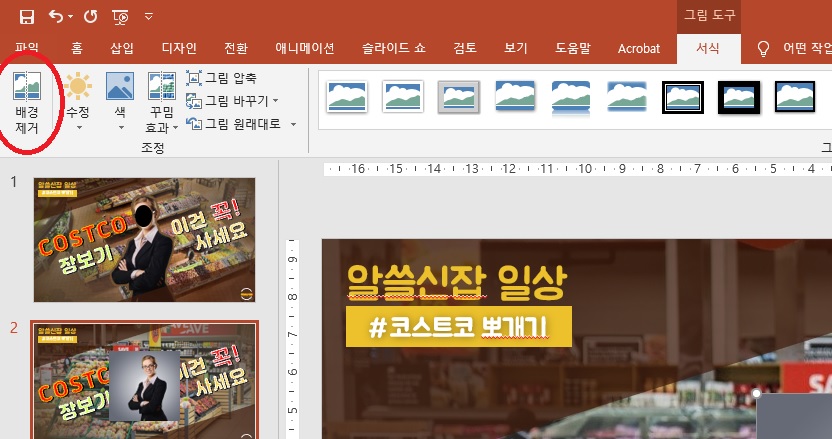Screen dimensions: 832x439
Task: Expand the 그림 원래대로 dropdown arrow
Action: (x=293, y=124)
